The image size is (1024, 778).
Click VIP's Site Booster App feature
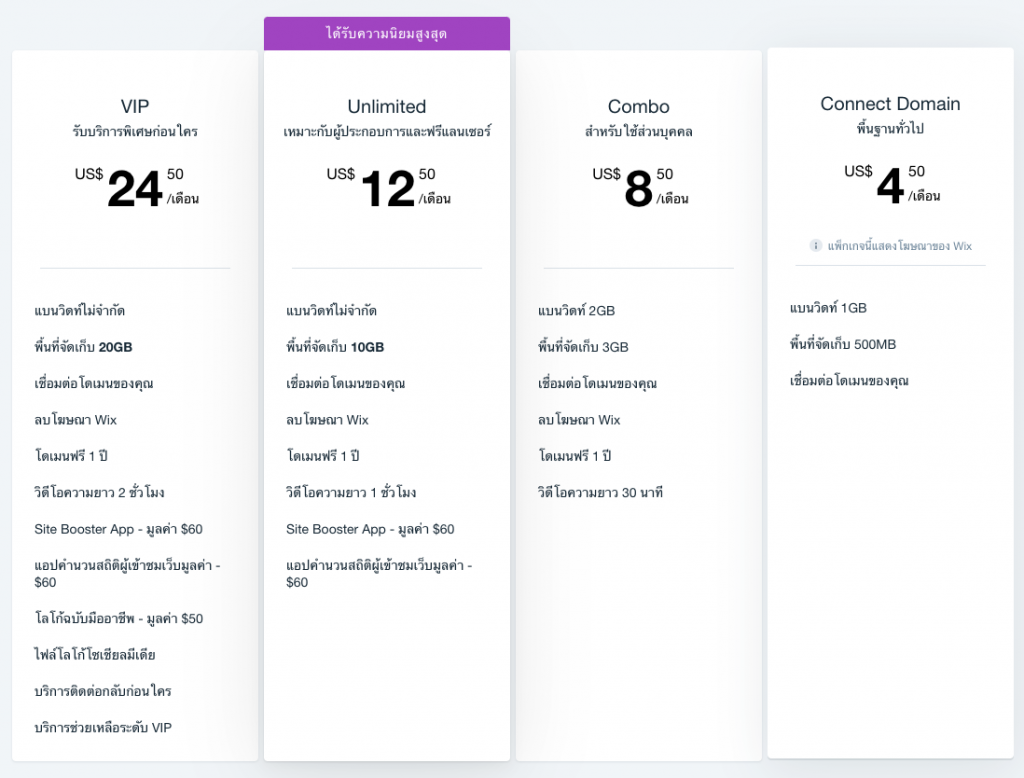118,529
